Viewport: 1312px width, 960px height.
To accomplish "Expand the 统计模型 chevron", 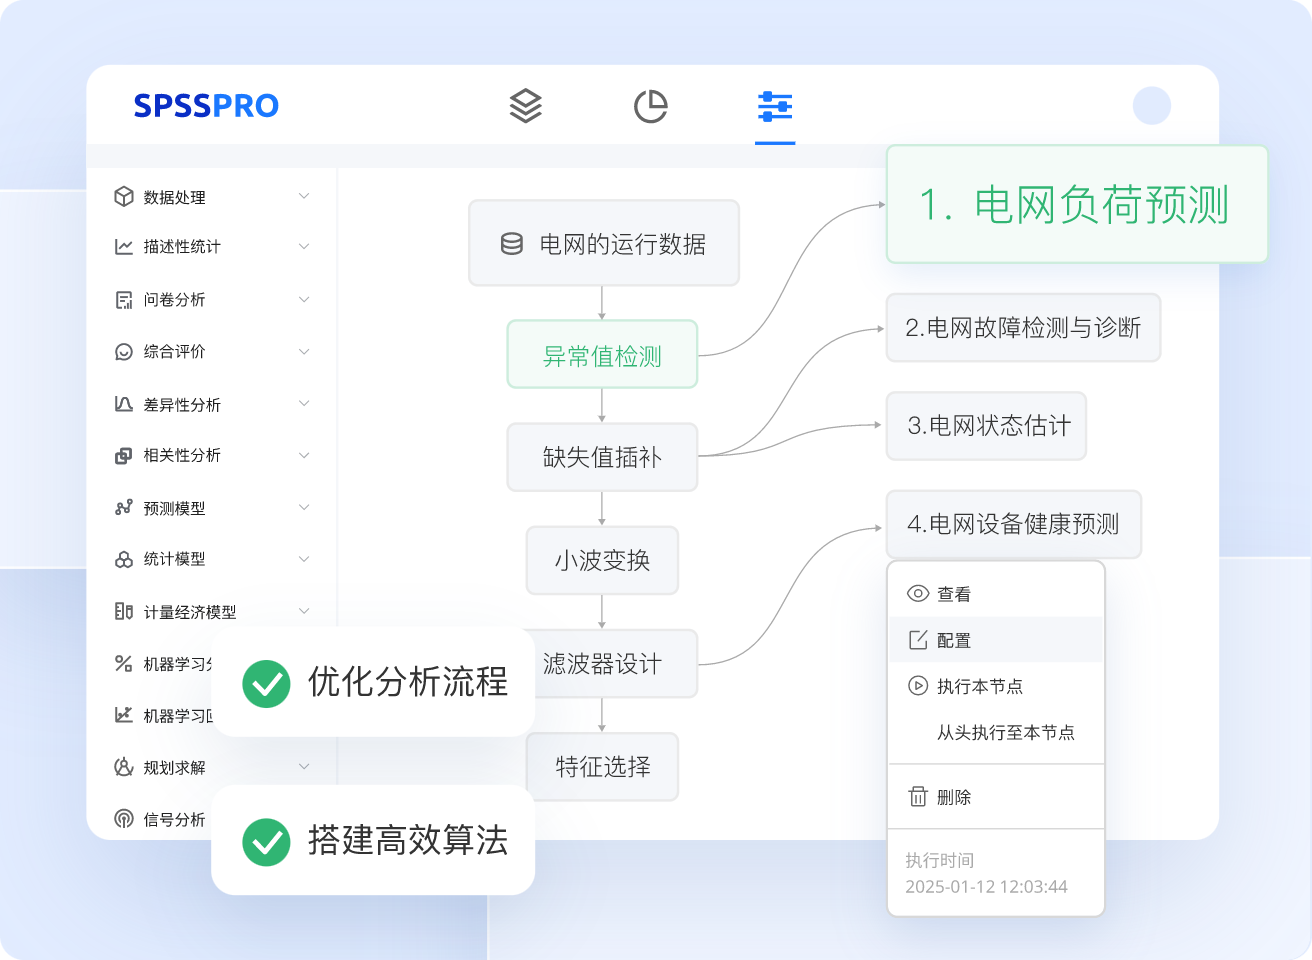I will pos(304,559).
